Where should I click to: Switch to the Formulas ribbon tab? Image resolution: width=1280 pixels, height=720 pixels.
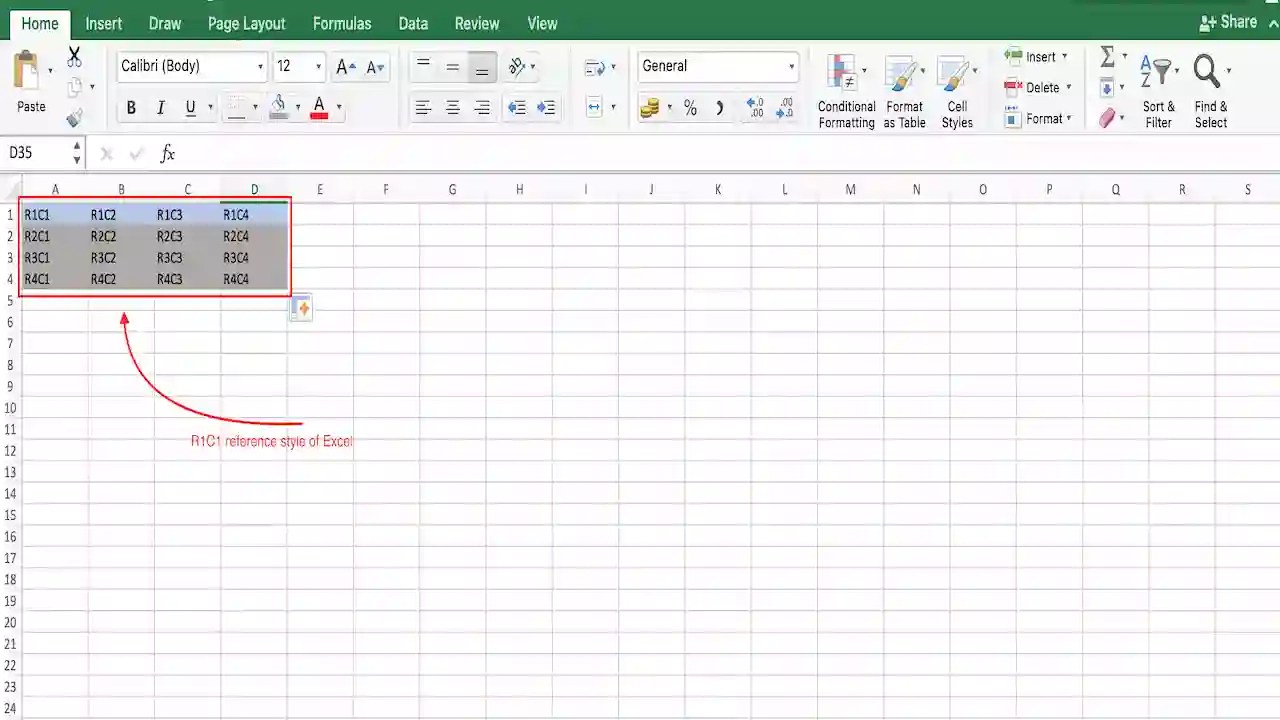[342, 23]
